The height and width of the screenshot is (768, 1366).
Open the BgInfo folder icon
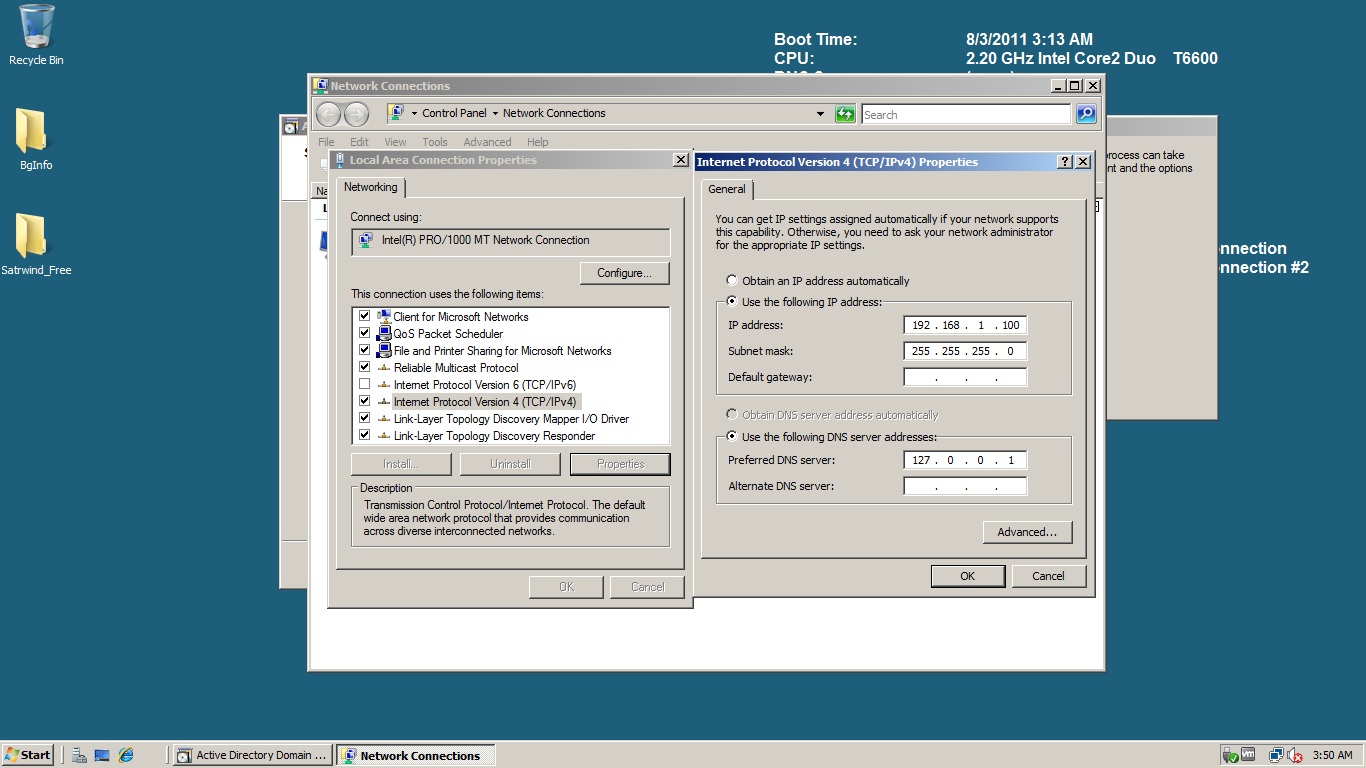[33, 132]
